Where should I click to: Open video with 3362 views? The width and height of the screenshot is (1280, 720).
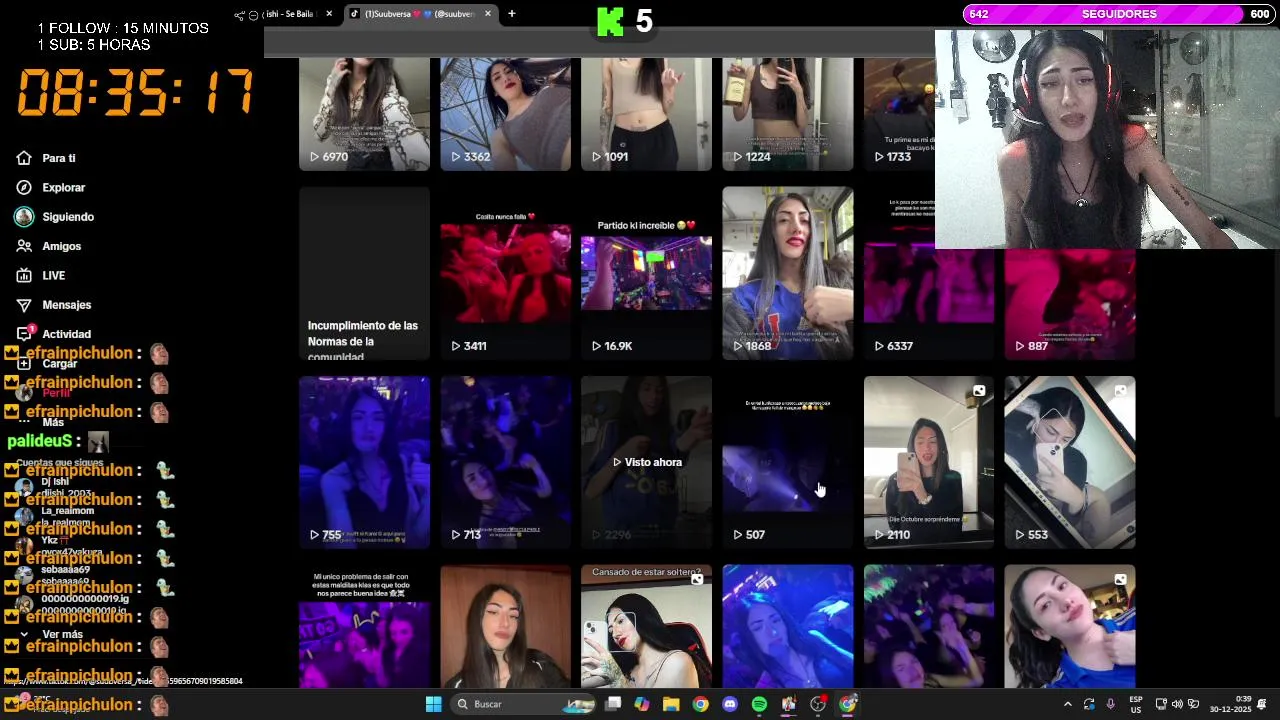(x=505, y=113)
